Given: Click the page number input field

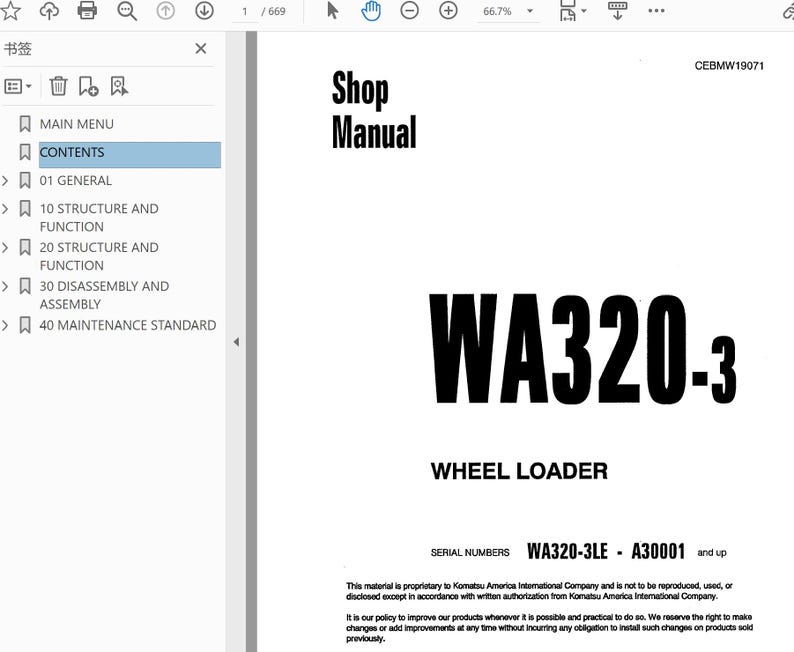Looking at the screenshot, I should (245, 11).
